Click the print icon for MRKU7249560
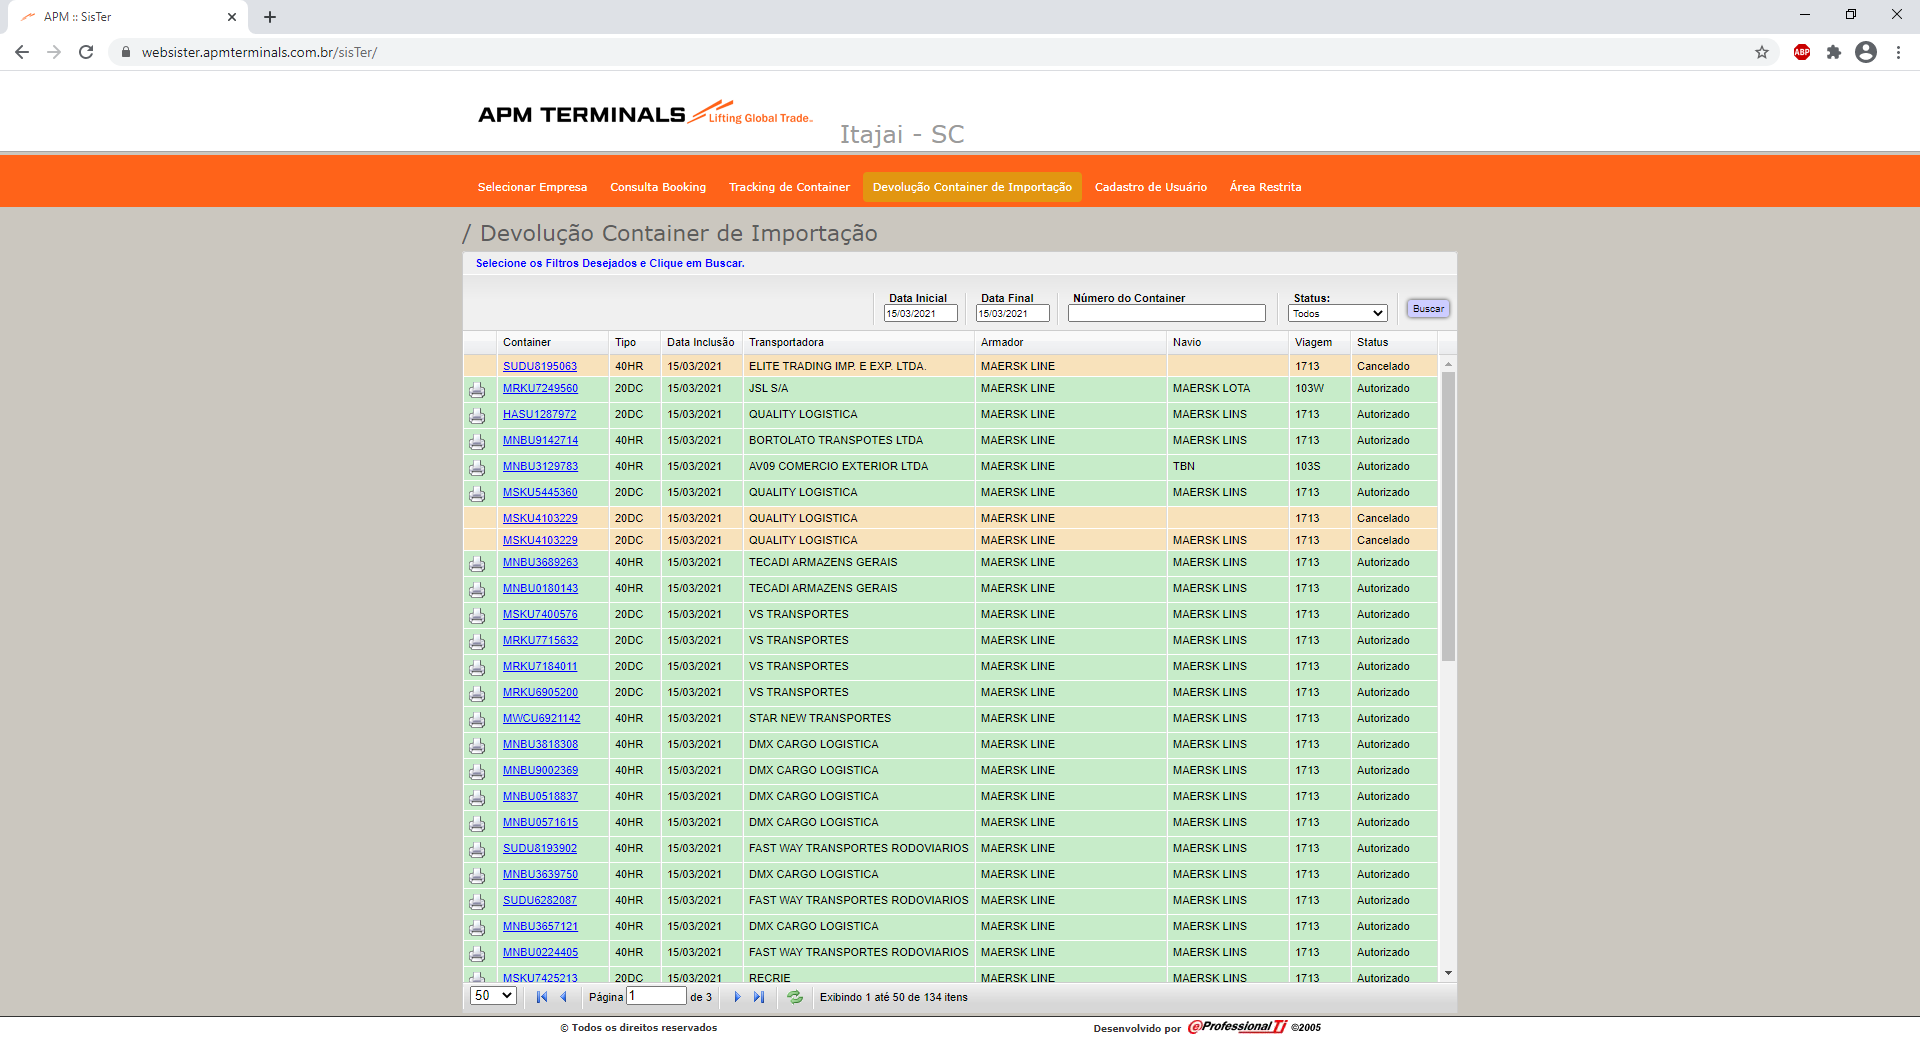The height and width of the screenshot is (1040, 1920). click(x=477, y=390)
